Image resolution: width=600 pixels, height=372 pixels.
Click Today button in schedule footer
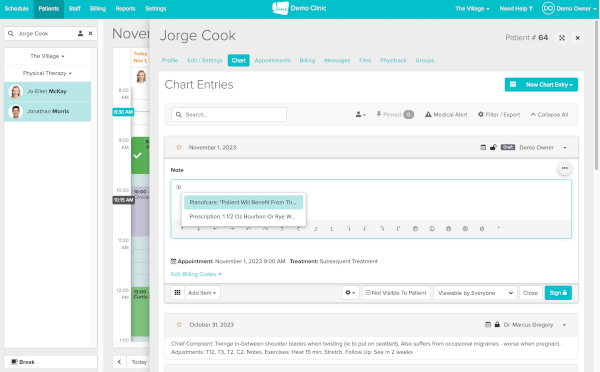tap(139, 362)
